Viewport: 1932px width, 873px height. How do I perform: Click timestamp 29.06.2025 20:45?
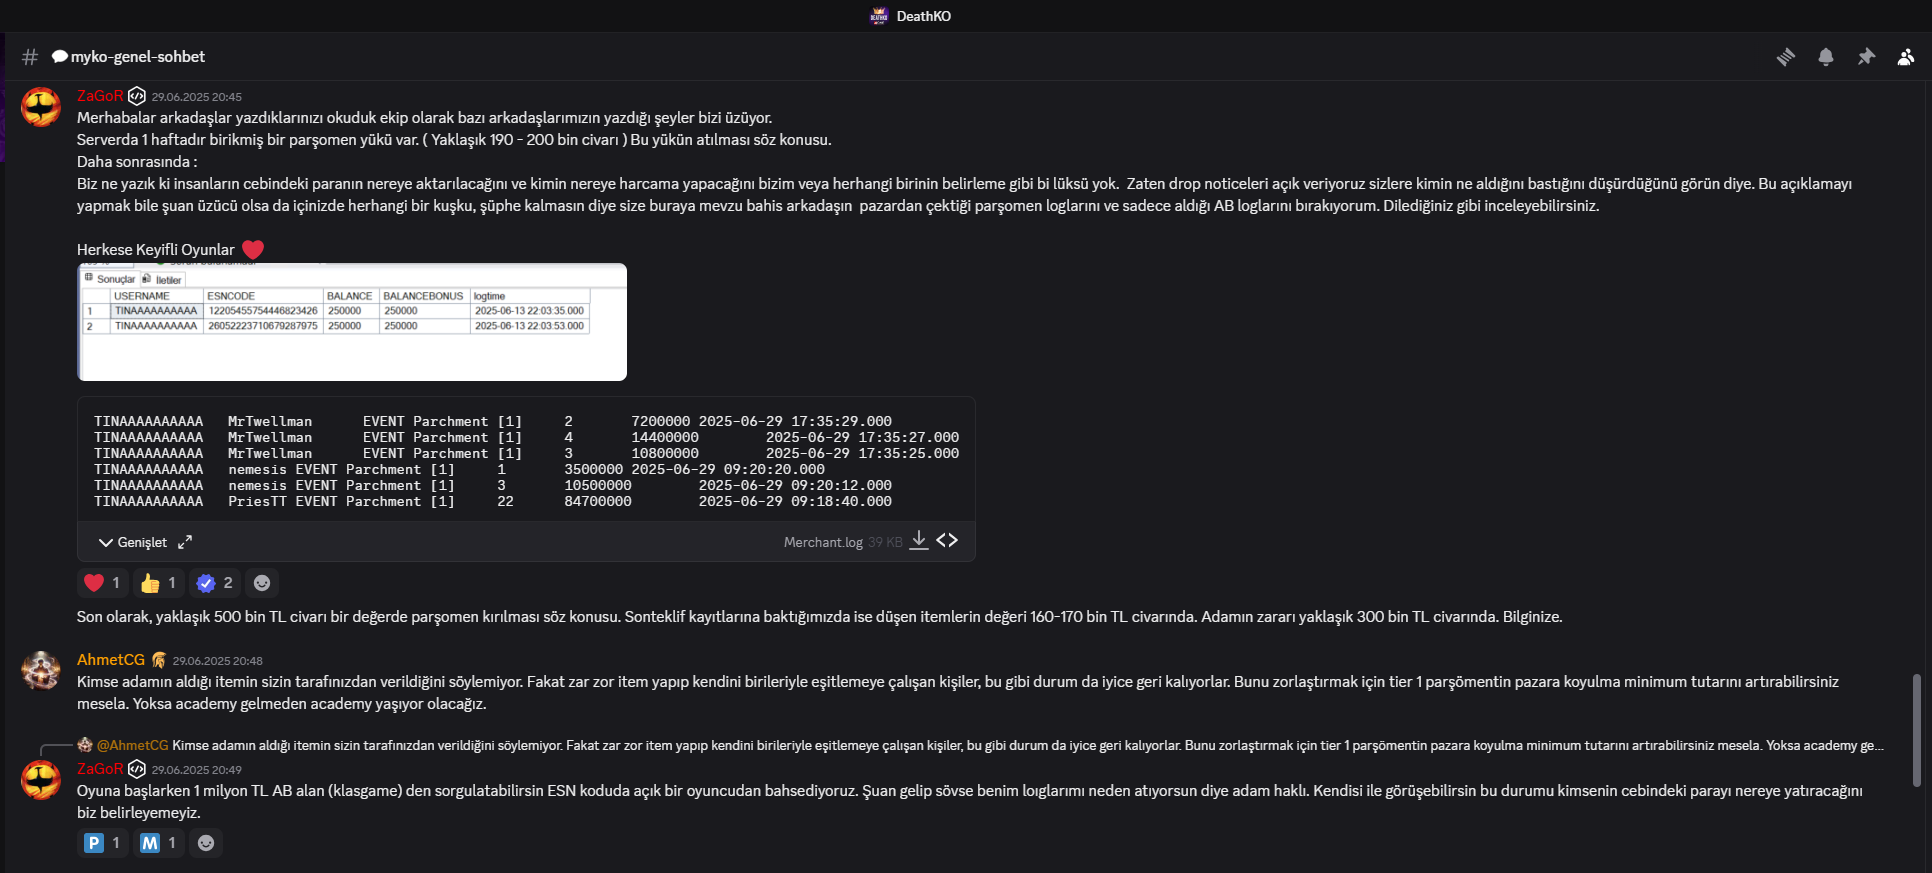coord(197,97)
